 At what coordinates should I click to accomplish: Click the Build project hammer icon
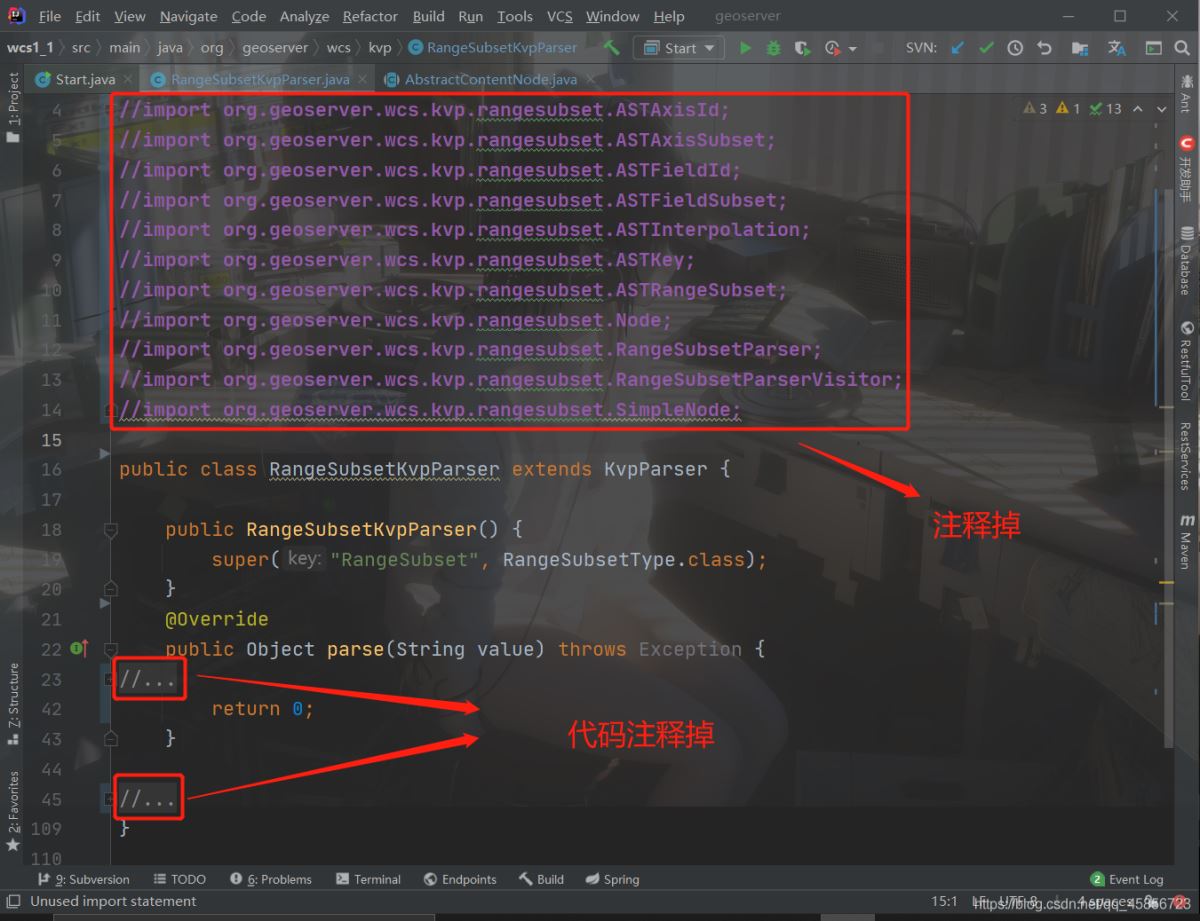pos(611,47)
